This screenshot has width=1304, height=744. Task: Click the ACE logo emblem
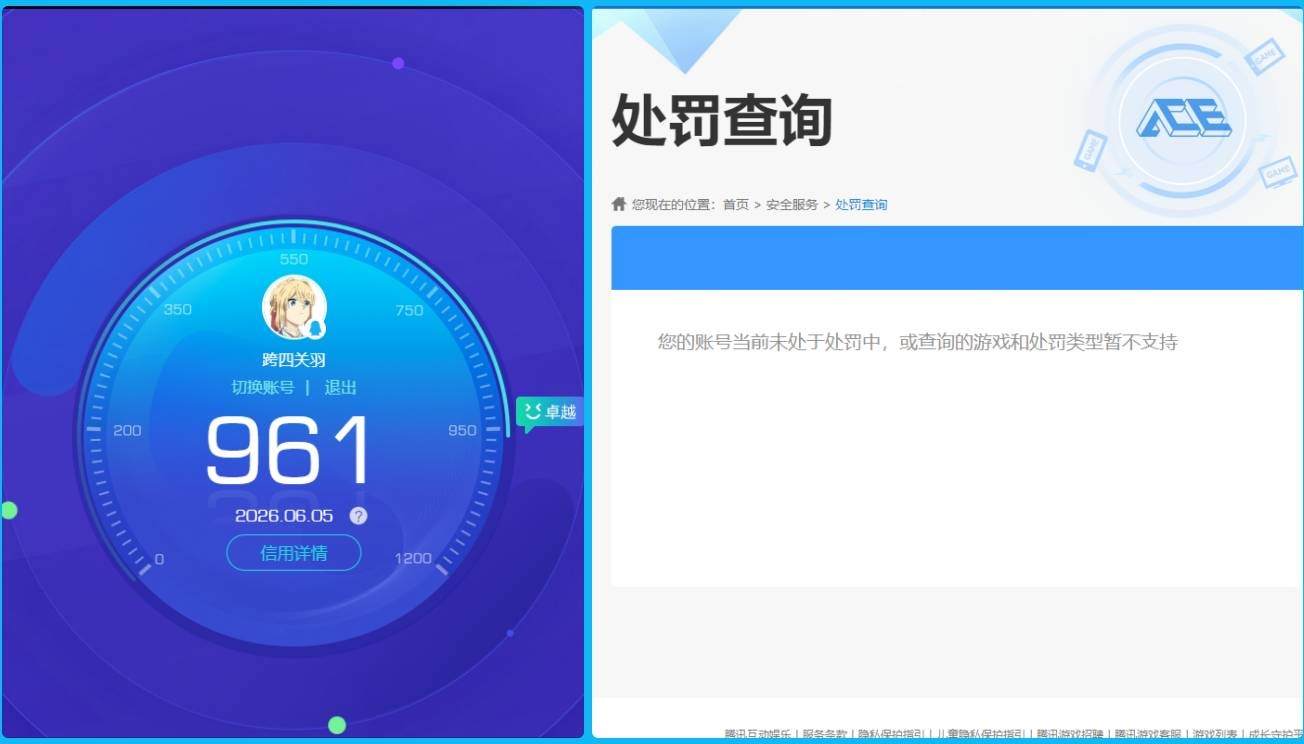point(1183,120)
